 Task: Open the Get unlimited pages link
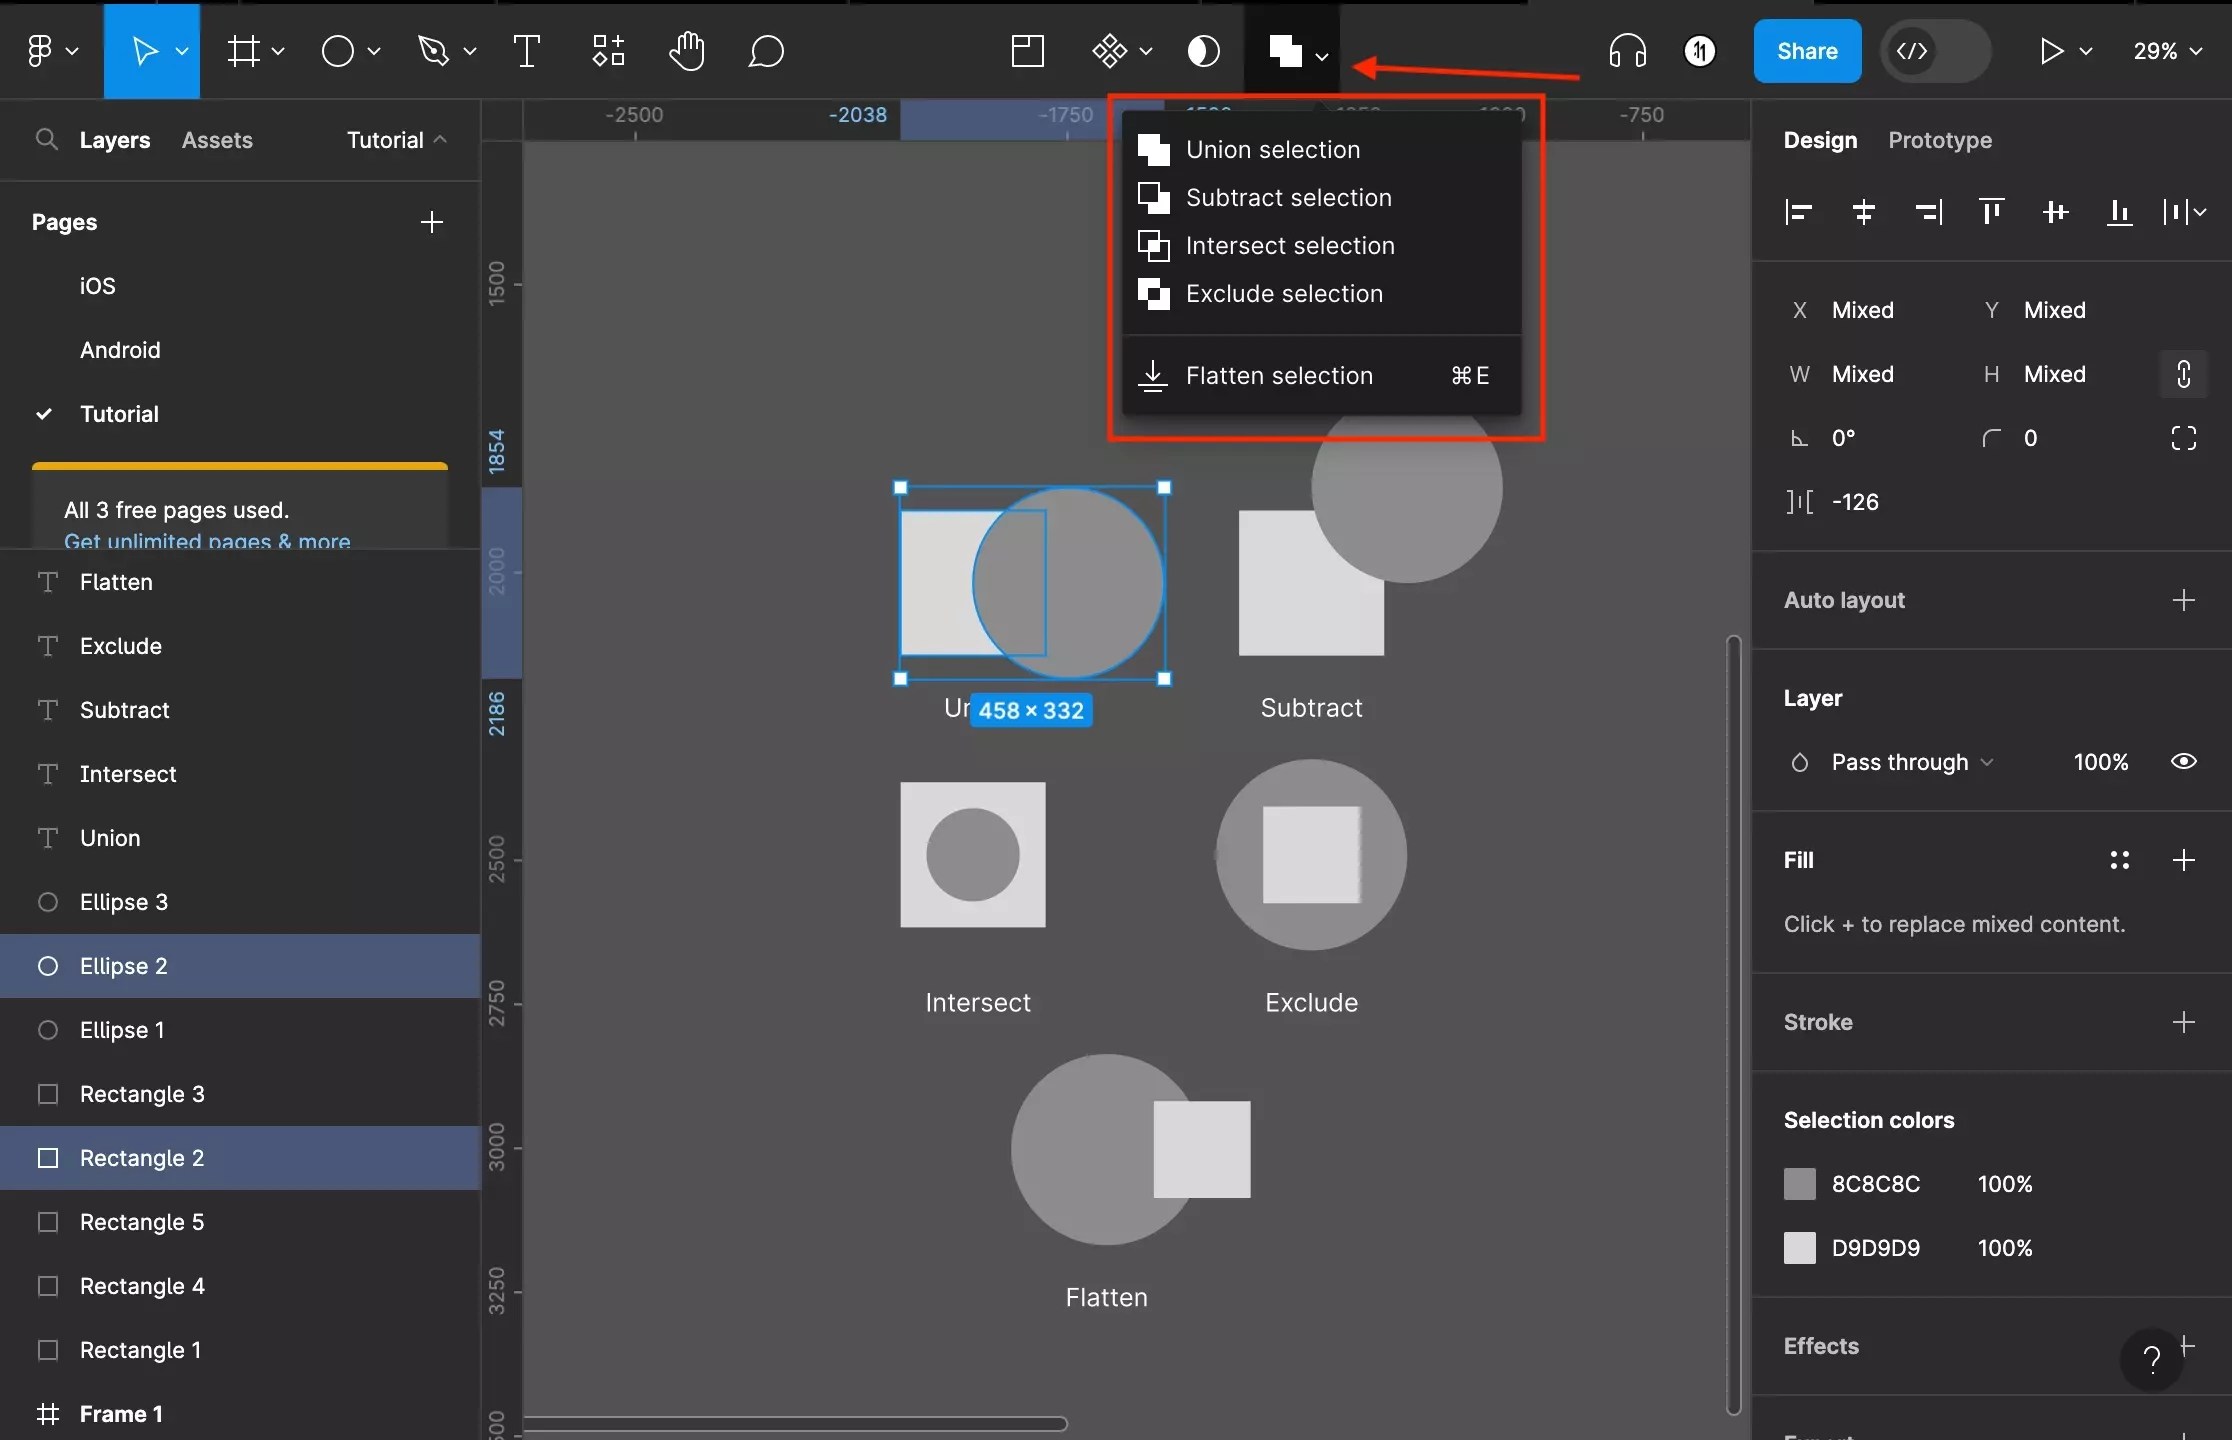(x=206, y=541)
